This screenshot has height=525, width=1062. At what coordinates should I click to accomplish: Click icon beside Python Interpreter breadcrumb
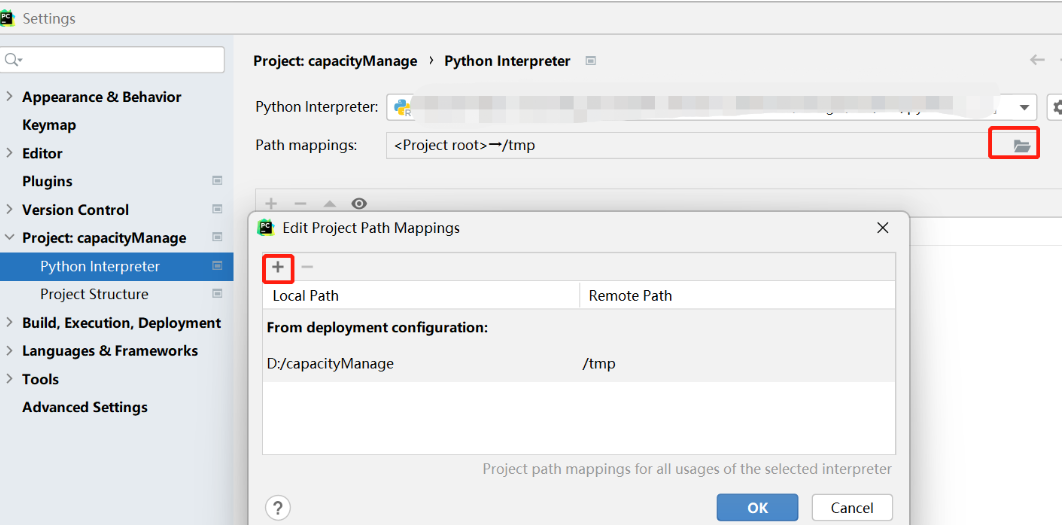(x=591, y=61)
